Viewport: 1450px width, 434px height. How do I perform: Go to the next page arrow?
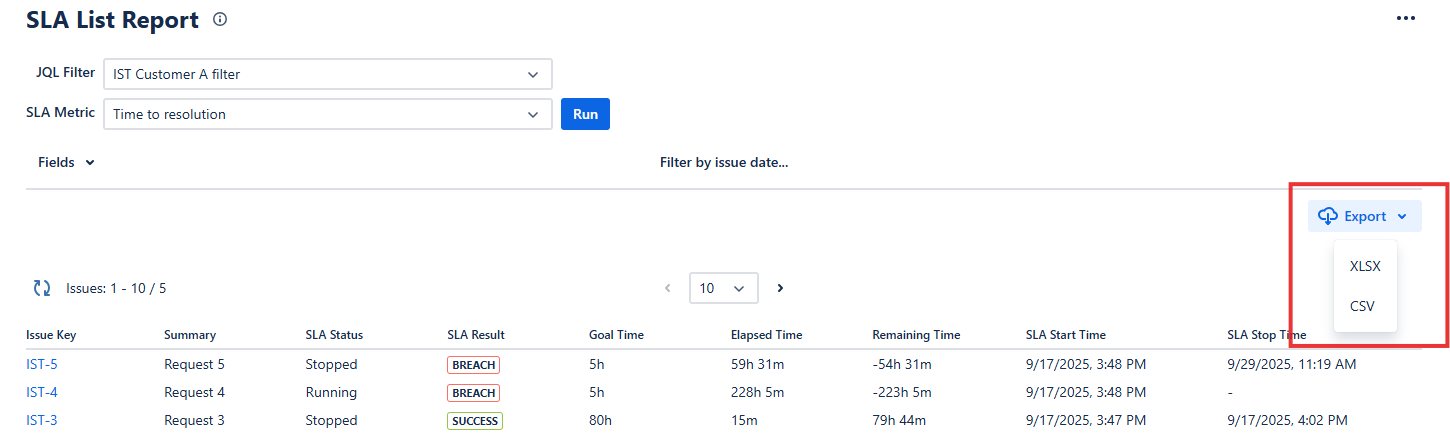pyautogui.click(x=780, y=288)
